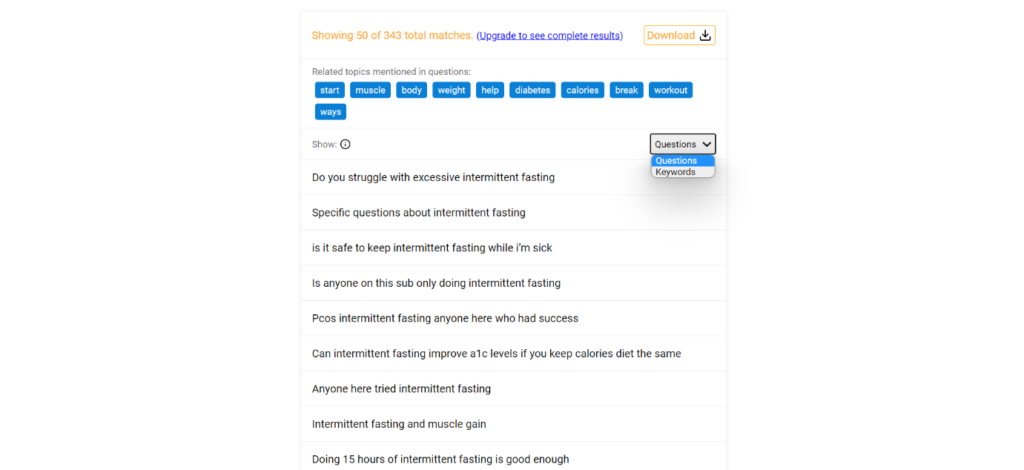1024x470 pixels.
Task: Click the info icon beside Show
Action: (345, 144)
